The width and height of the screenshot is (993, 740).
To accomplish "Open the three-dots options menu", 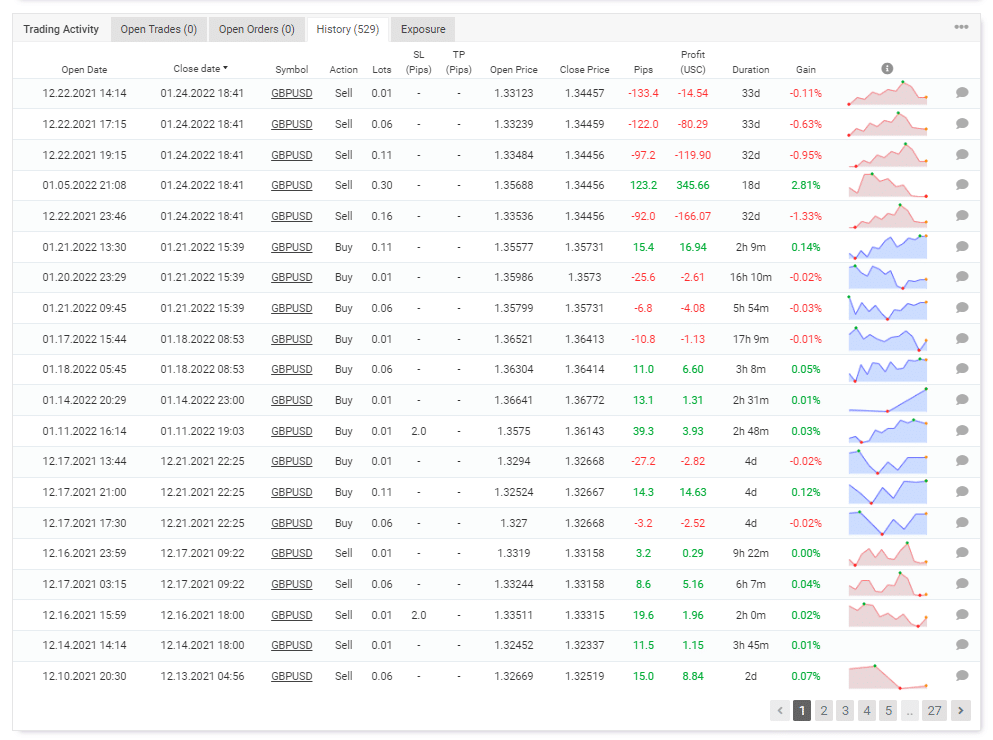I will 961,27.
